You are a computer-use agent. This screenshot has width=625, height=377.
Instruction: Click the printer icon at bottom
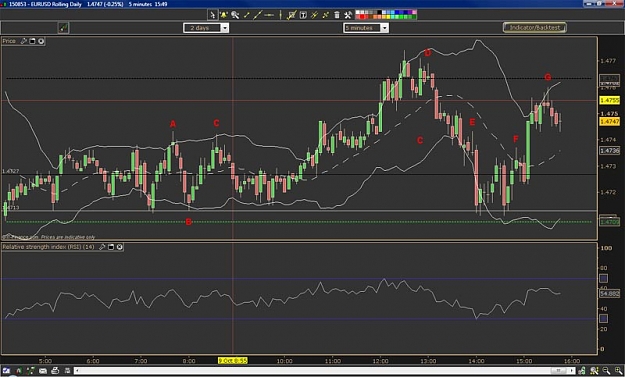(x=55, y=371)
